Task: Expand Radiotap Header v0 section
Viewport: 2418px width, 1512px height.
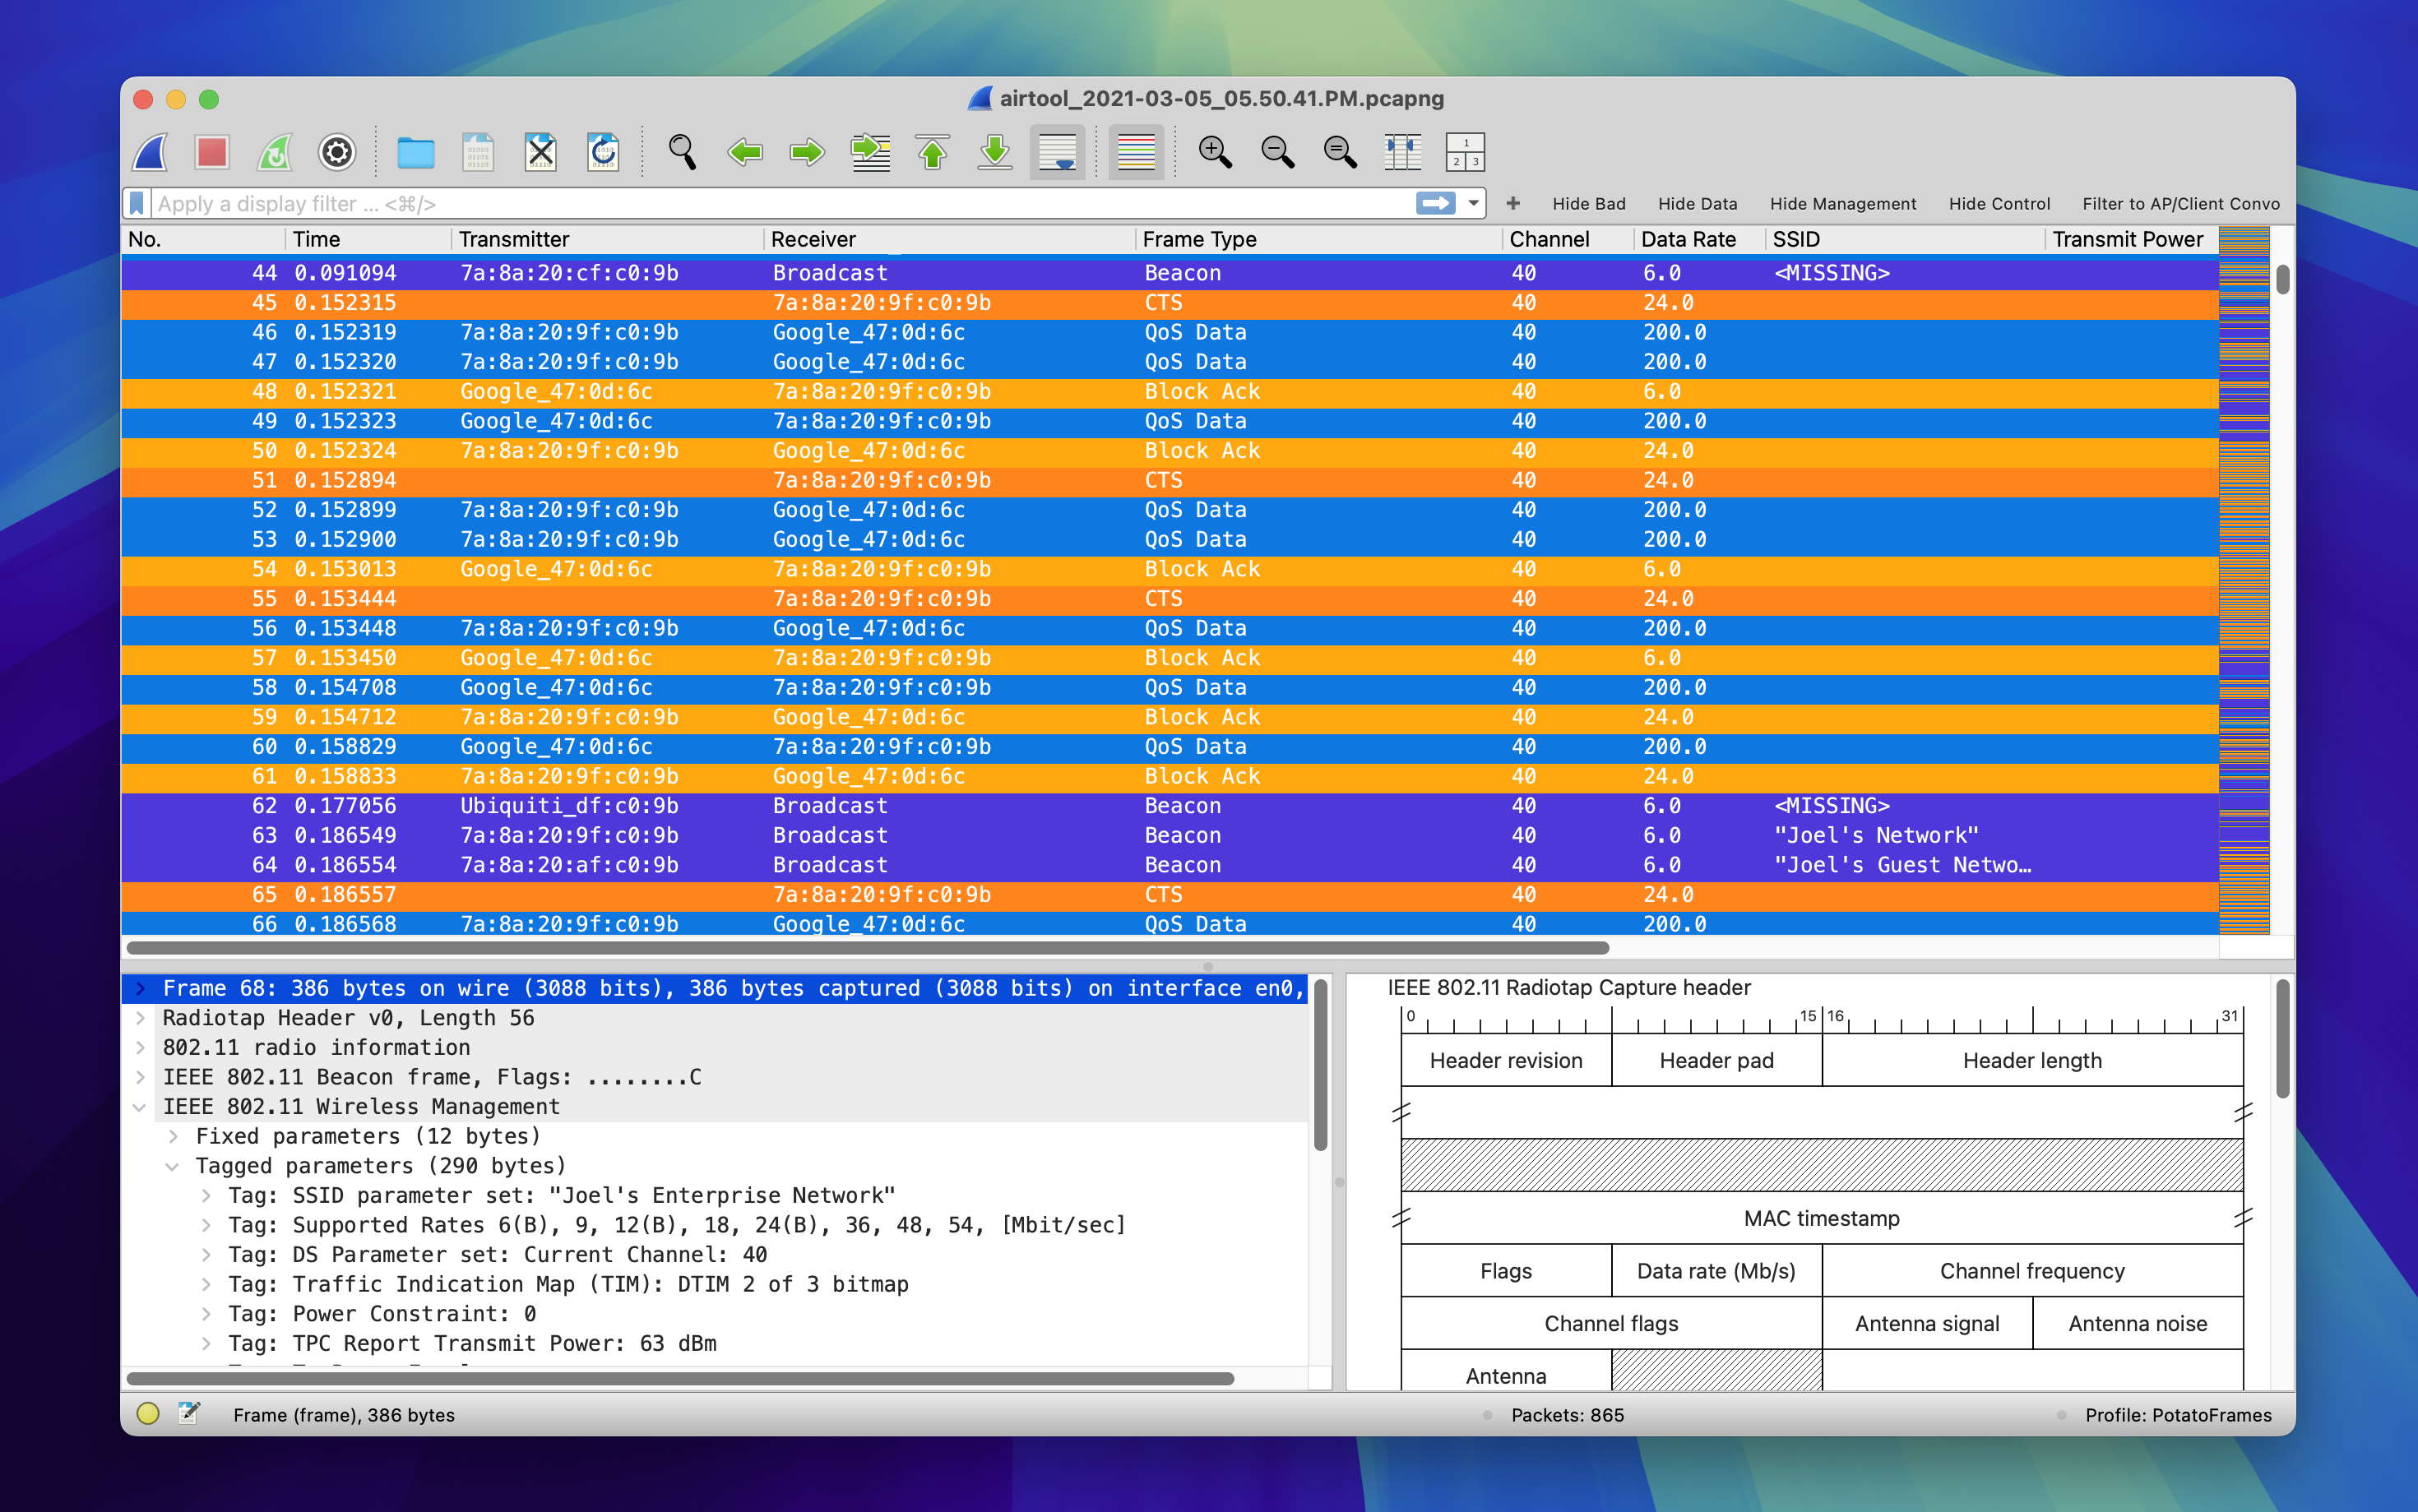Action: coord(140,1018)
